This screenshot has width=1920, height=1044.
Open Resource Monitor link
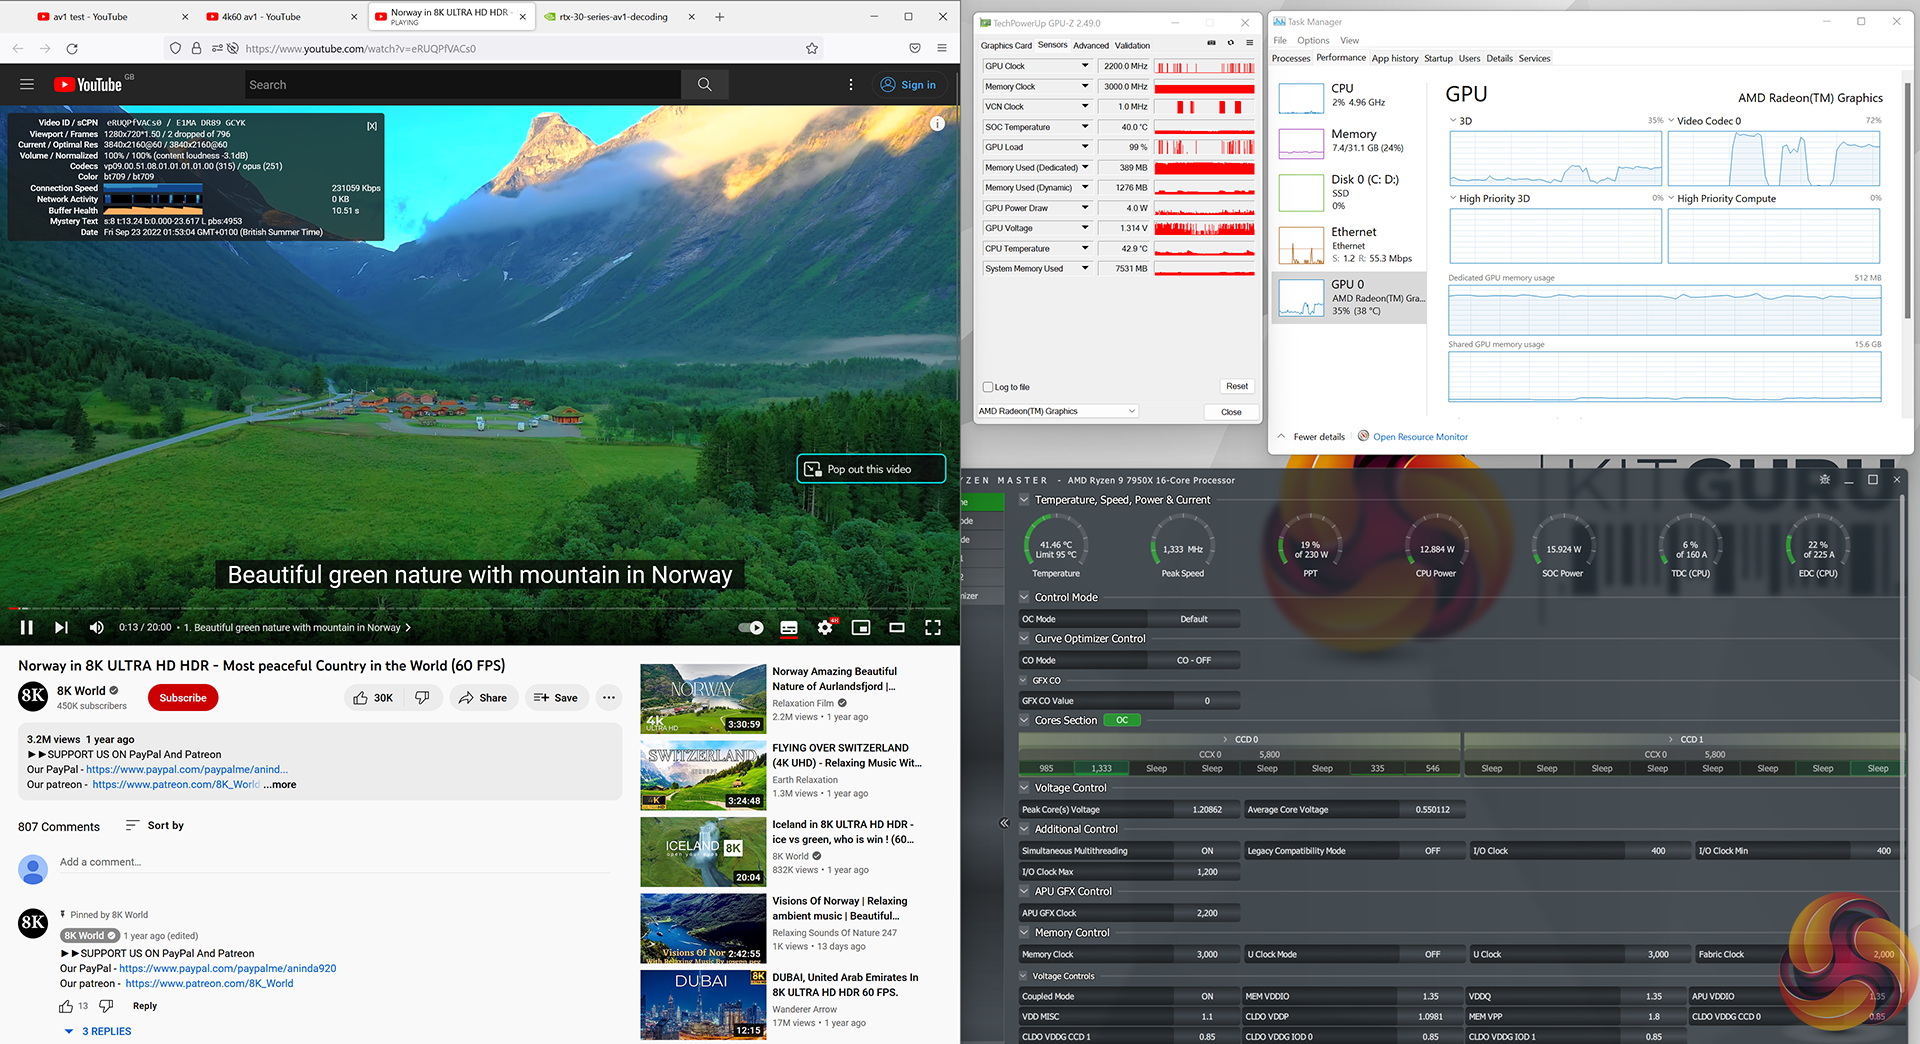(1420, 437)
